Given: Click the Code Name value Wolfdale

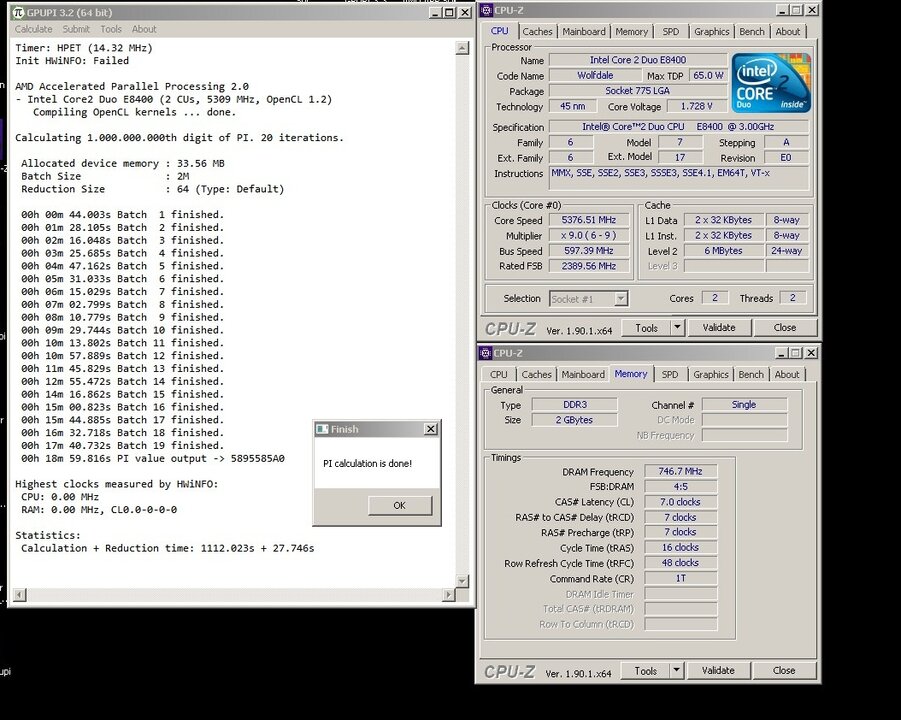Looking at the screenshot, I should tap(595, 75).
